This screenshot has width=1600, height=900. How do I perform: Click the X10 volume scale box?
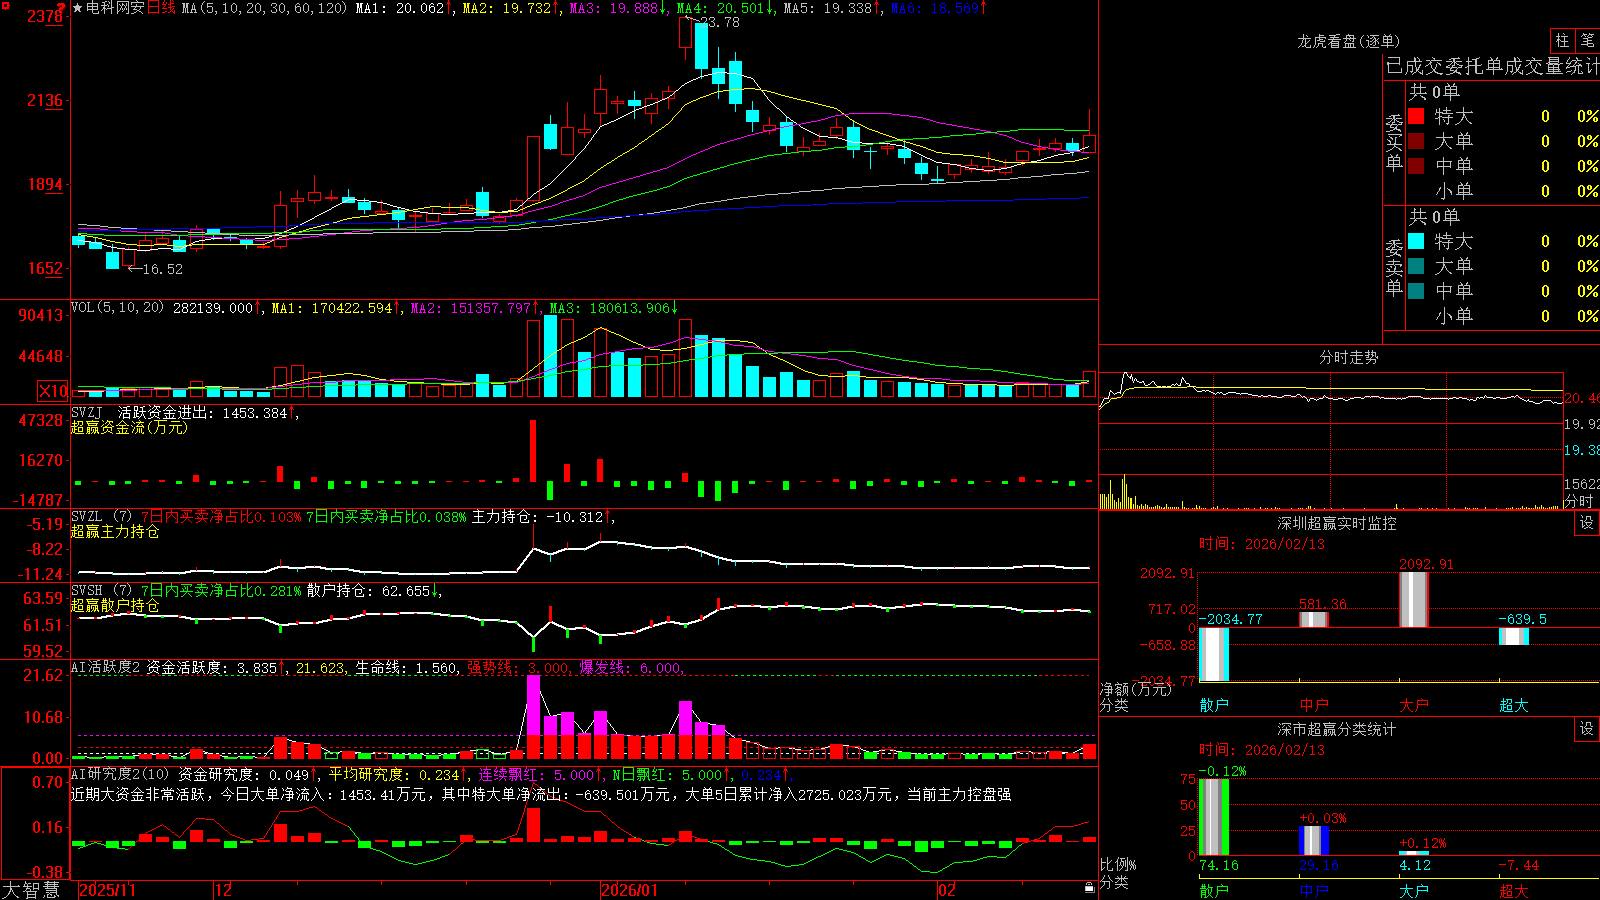(x=53, y=391)
